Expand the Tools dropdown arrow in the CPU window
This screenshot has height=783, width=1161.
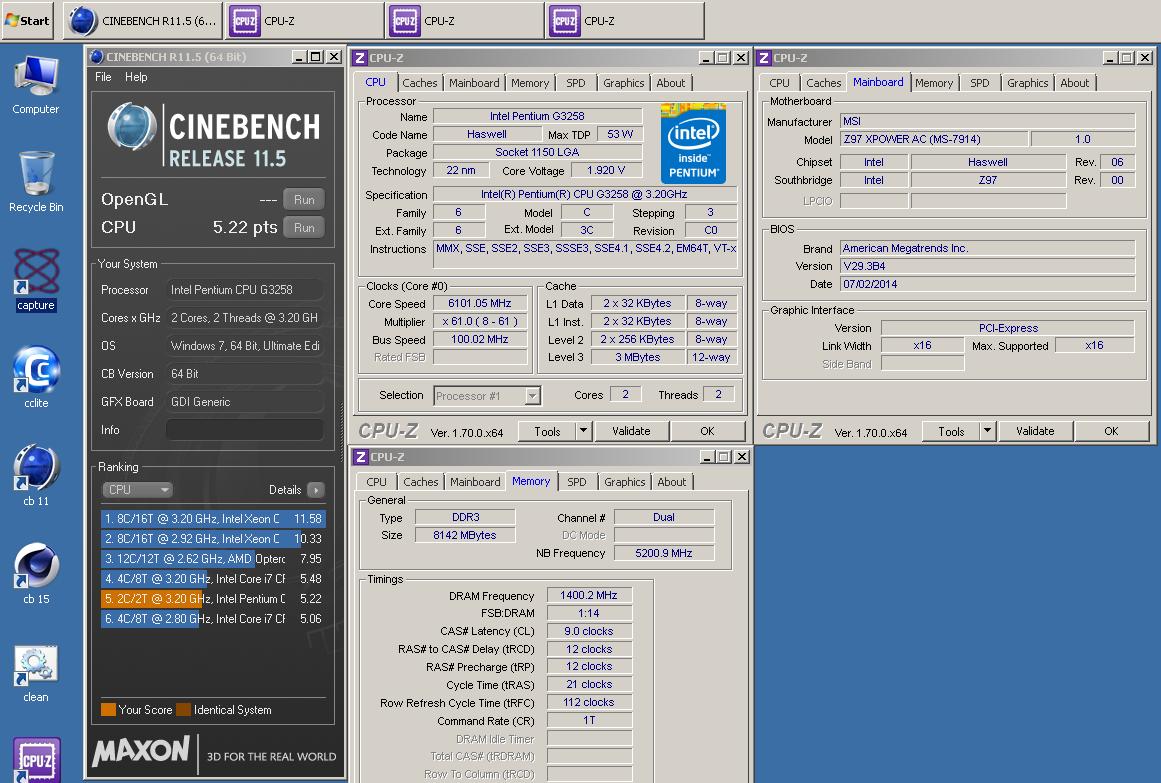583,430
